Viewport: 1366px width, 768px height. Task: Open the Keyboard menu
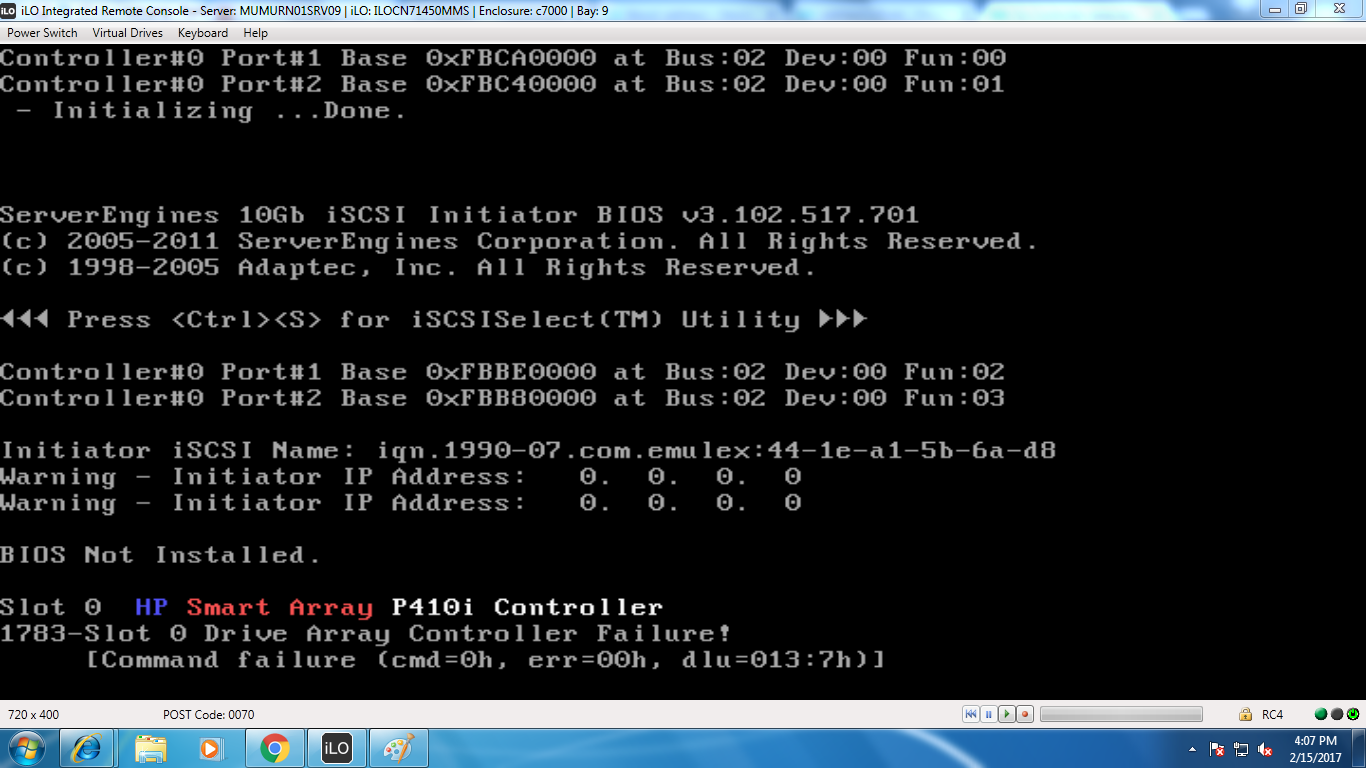click(x=203, y=33)
